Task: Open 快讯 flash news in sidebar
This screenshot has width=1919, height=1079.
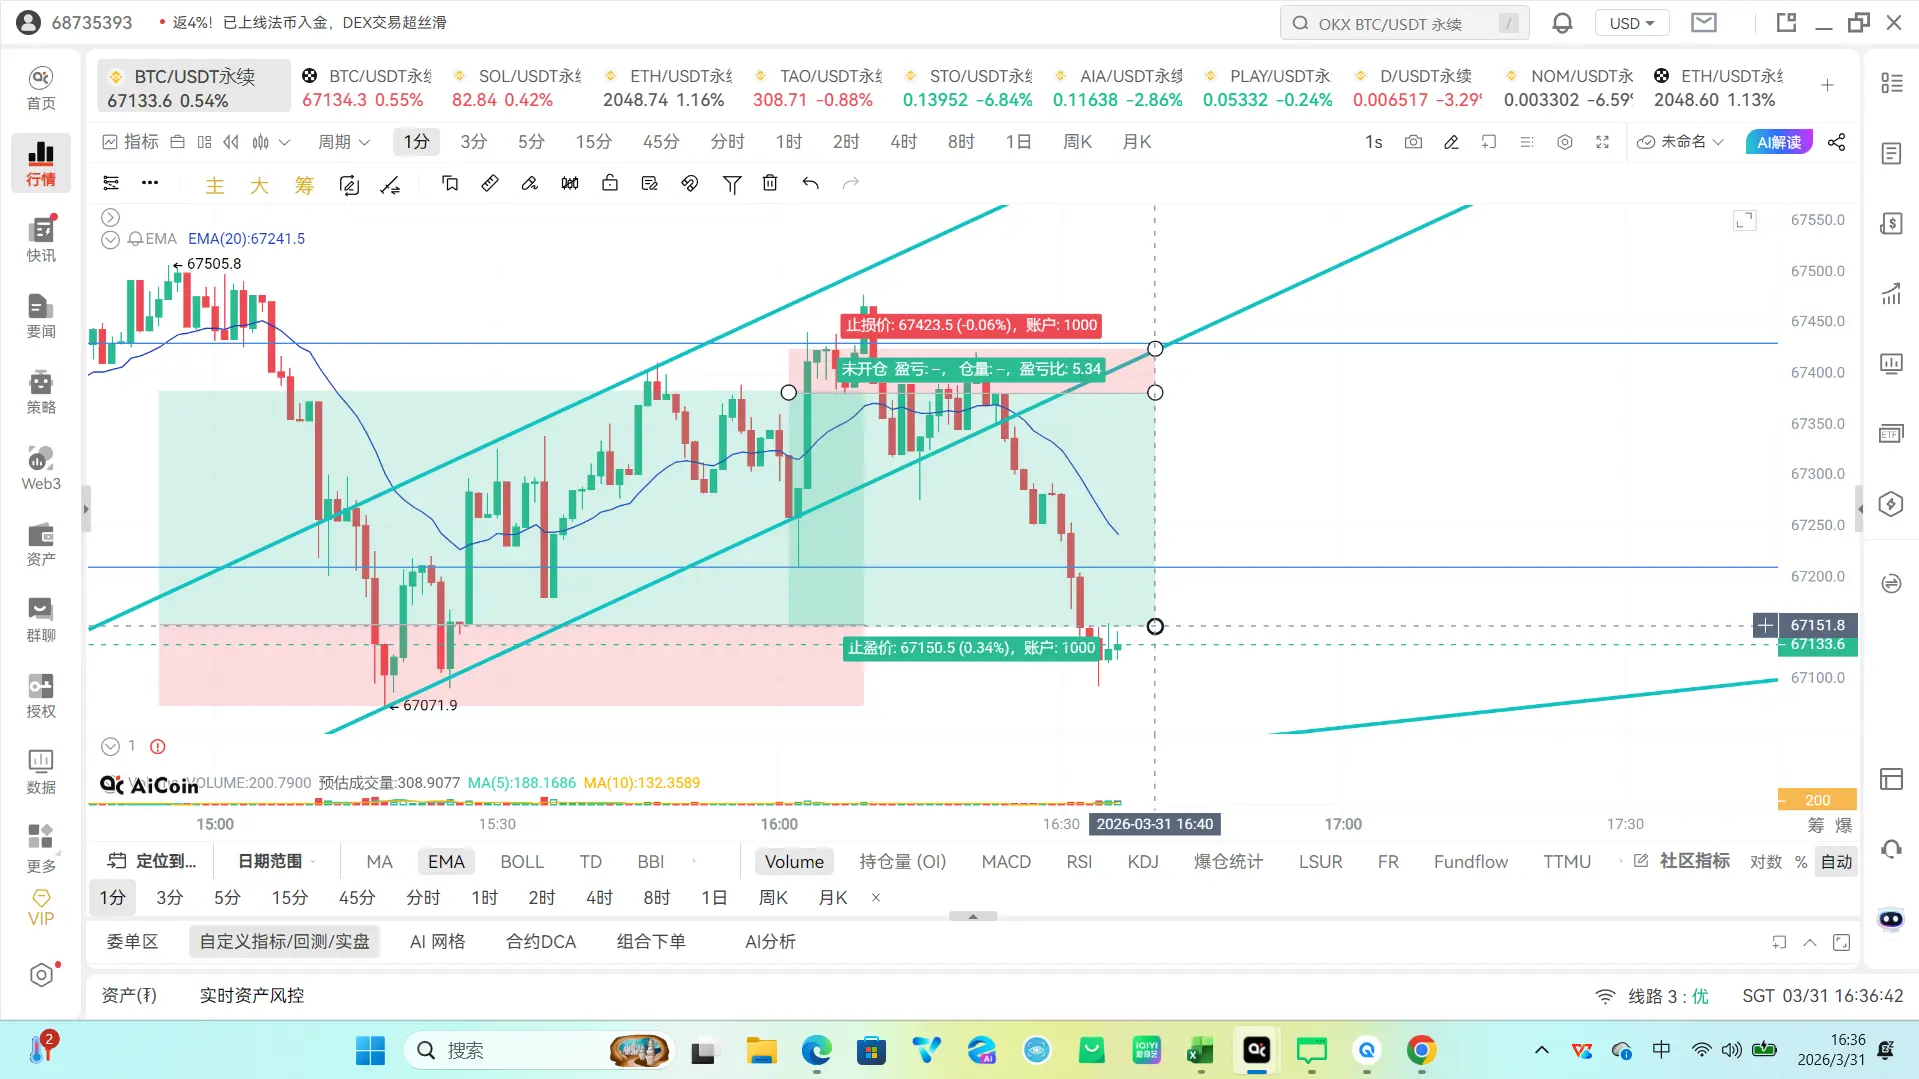Action: (x=41, y=240)
